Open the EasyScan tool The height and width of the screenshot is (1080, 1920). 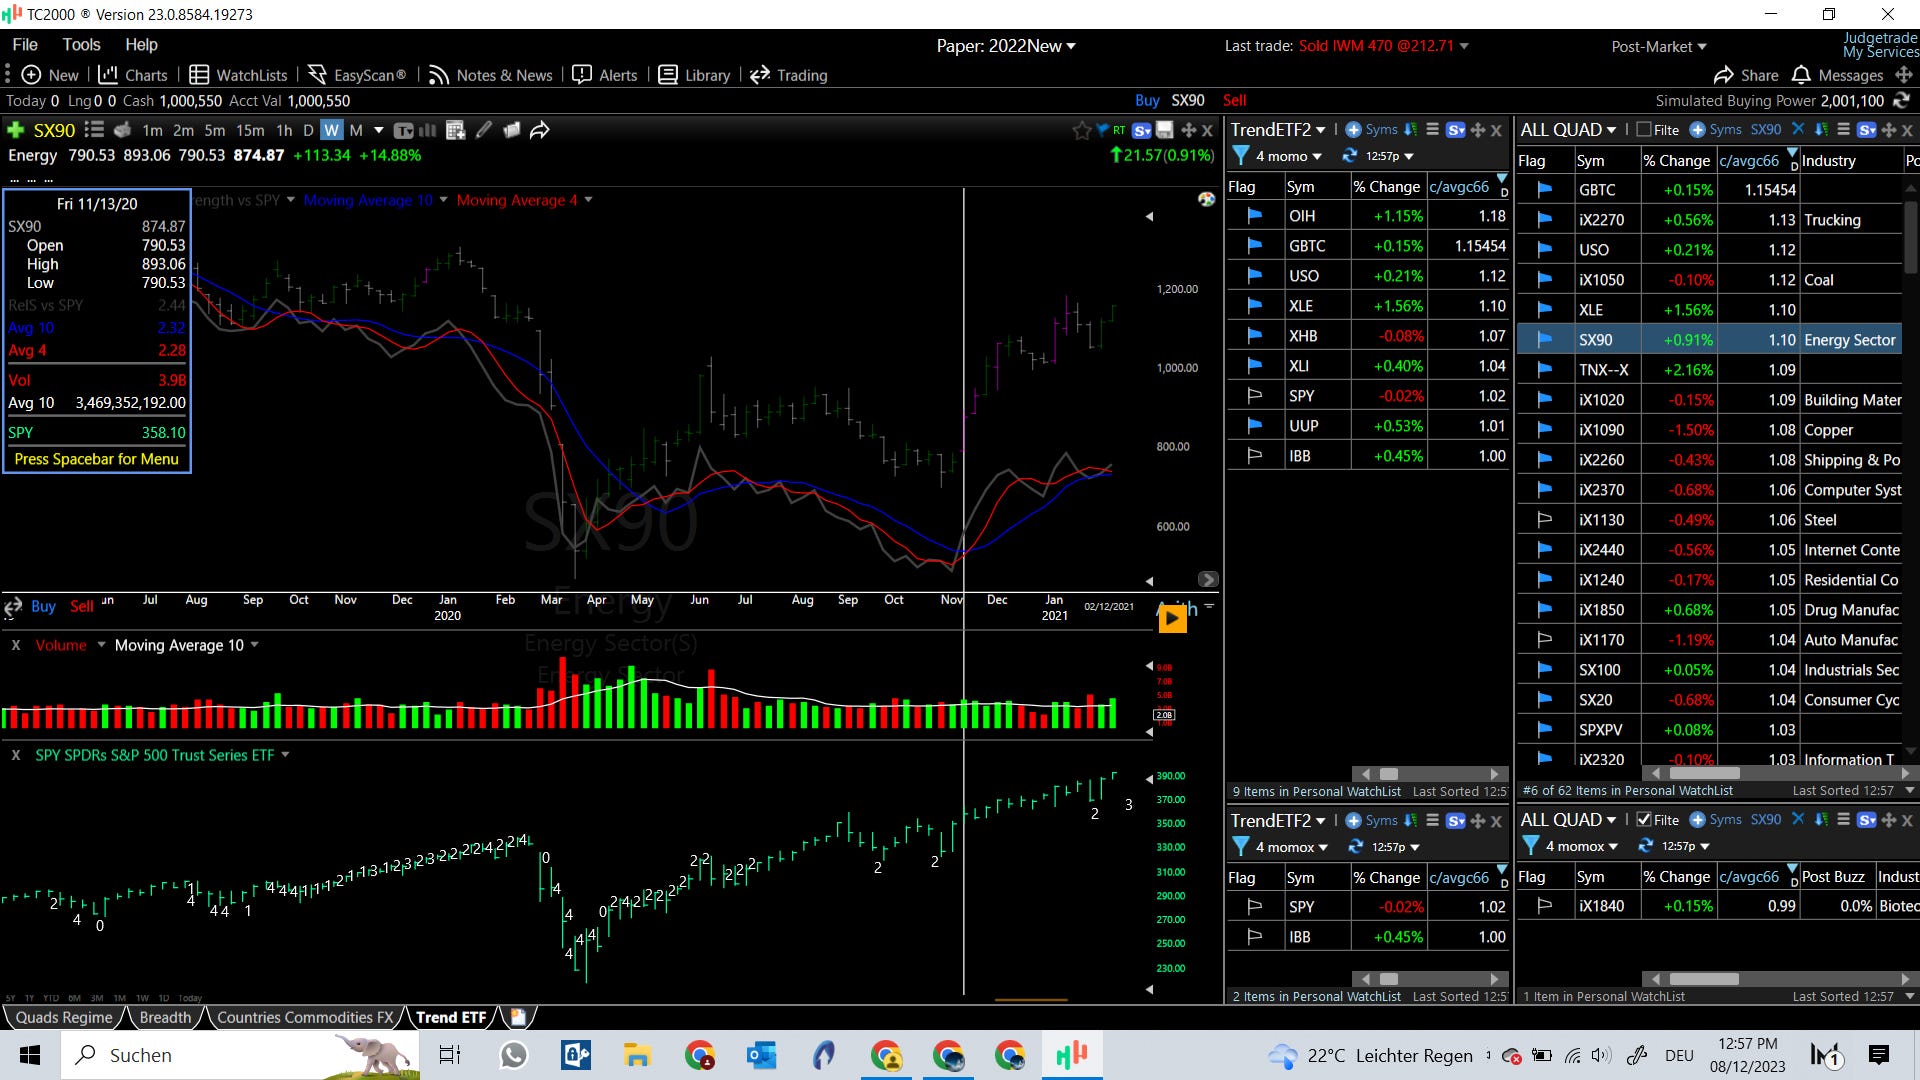357,75
